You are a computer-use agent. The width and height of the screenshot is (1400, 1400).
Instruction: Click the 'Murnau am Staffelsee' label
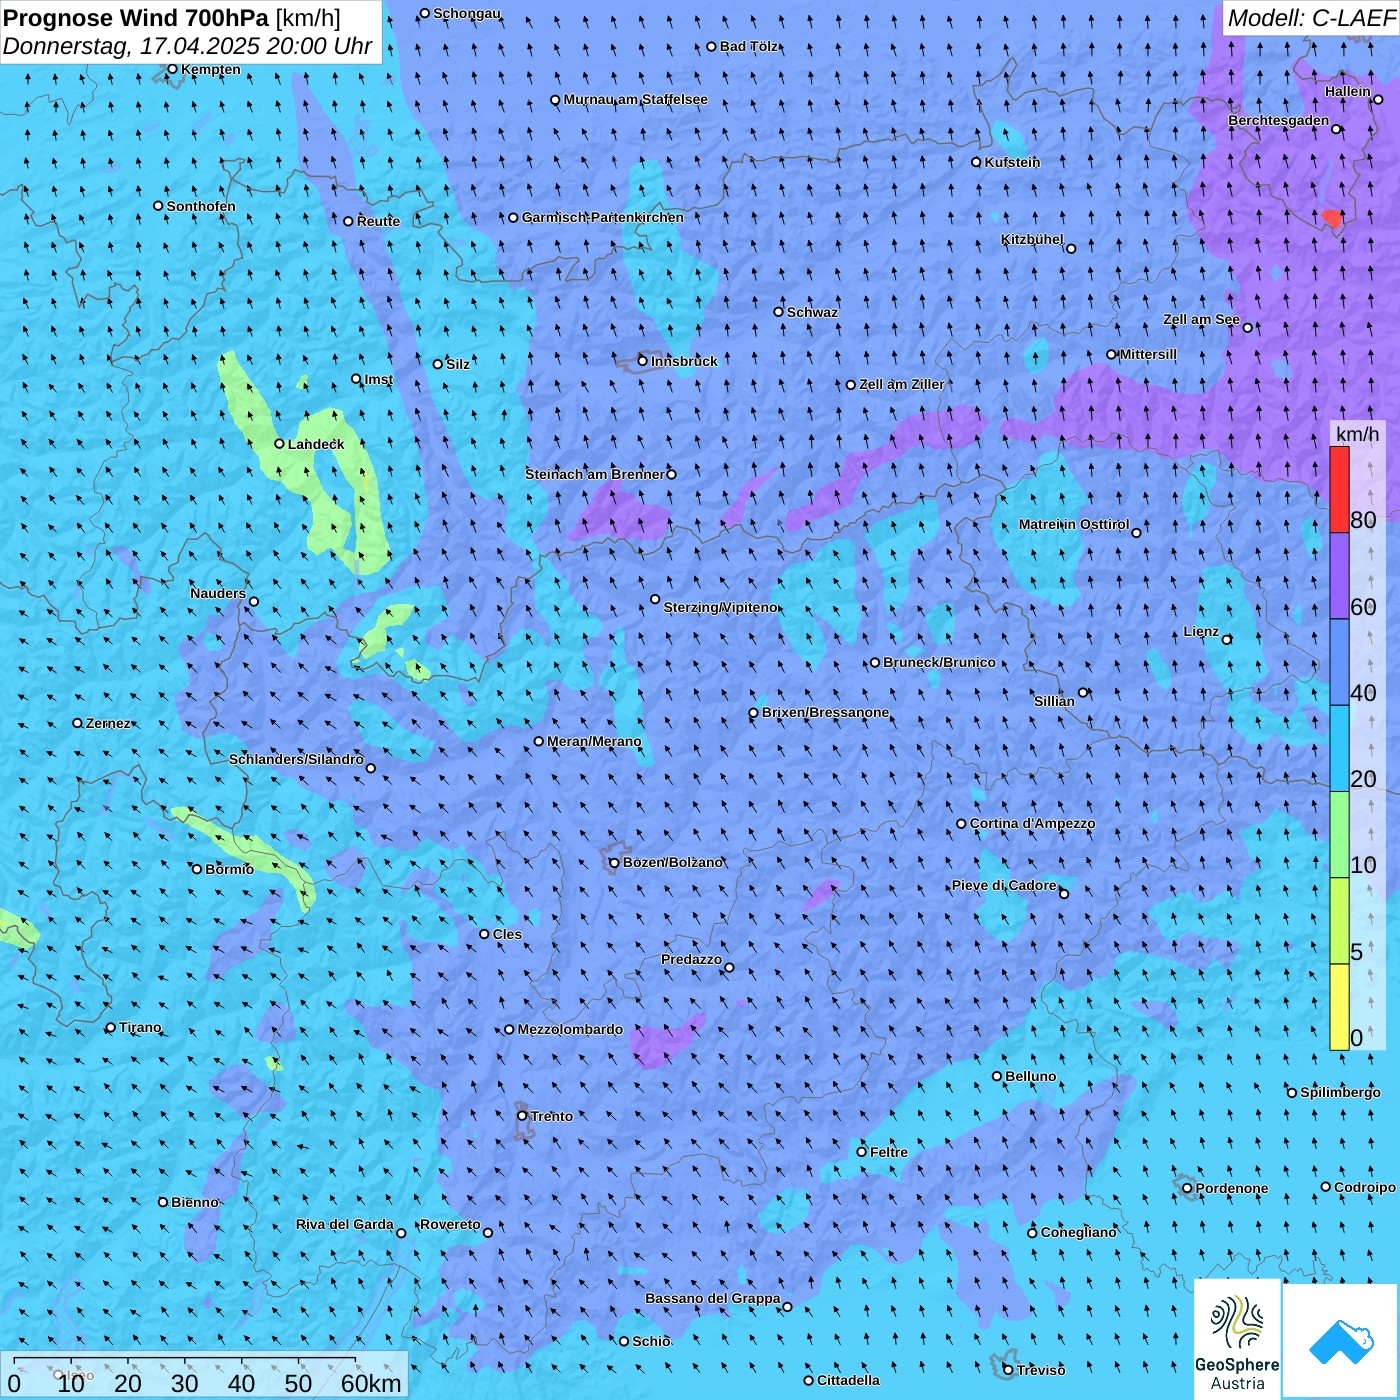coord(635,100)
